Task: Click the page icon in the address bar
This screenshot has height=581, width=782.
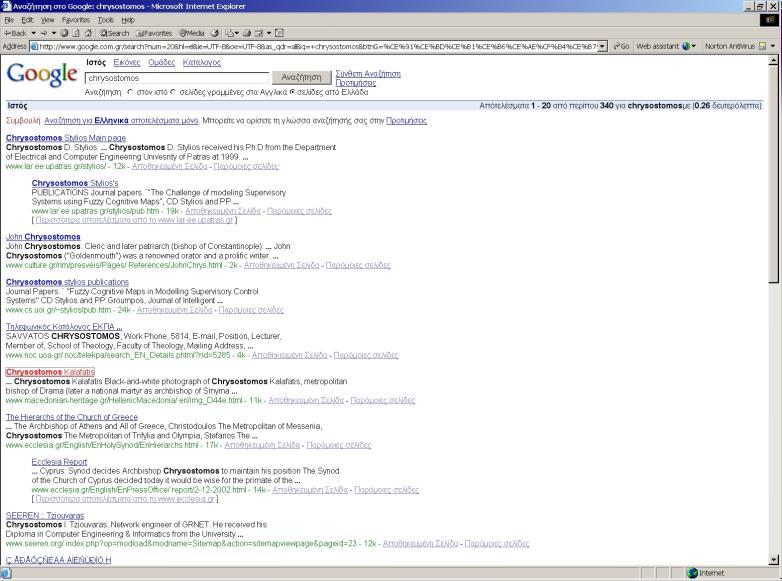Action: click(x=34, y=46)
